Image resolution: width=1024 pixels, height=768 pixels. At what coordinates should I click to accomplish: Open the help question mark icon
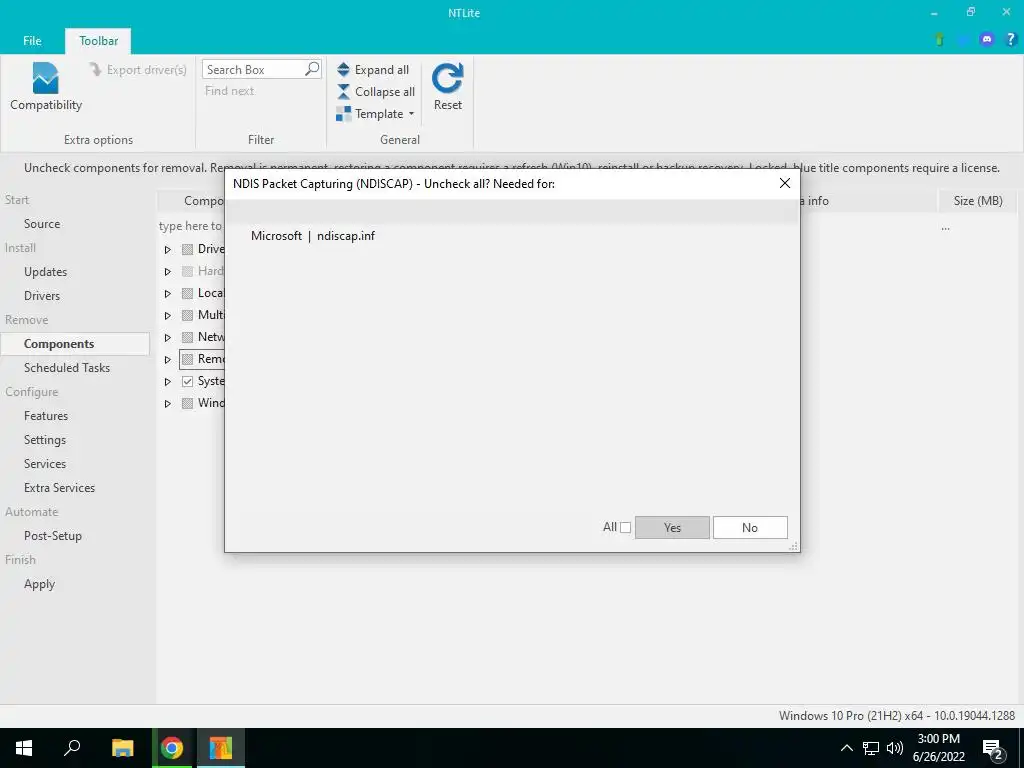[1010, 40]
